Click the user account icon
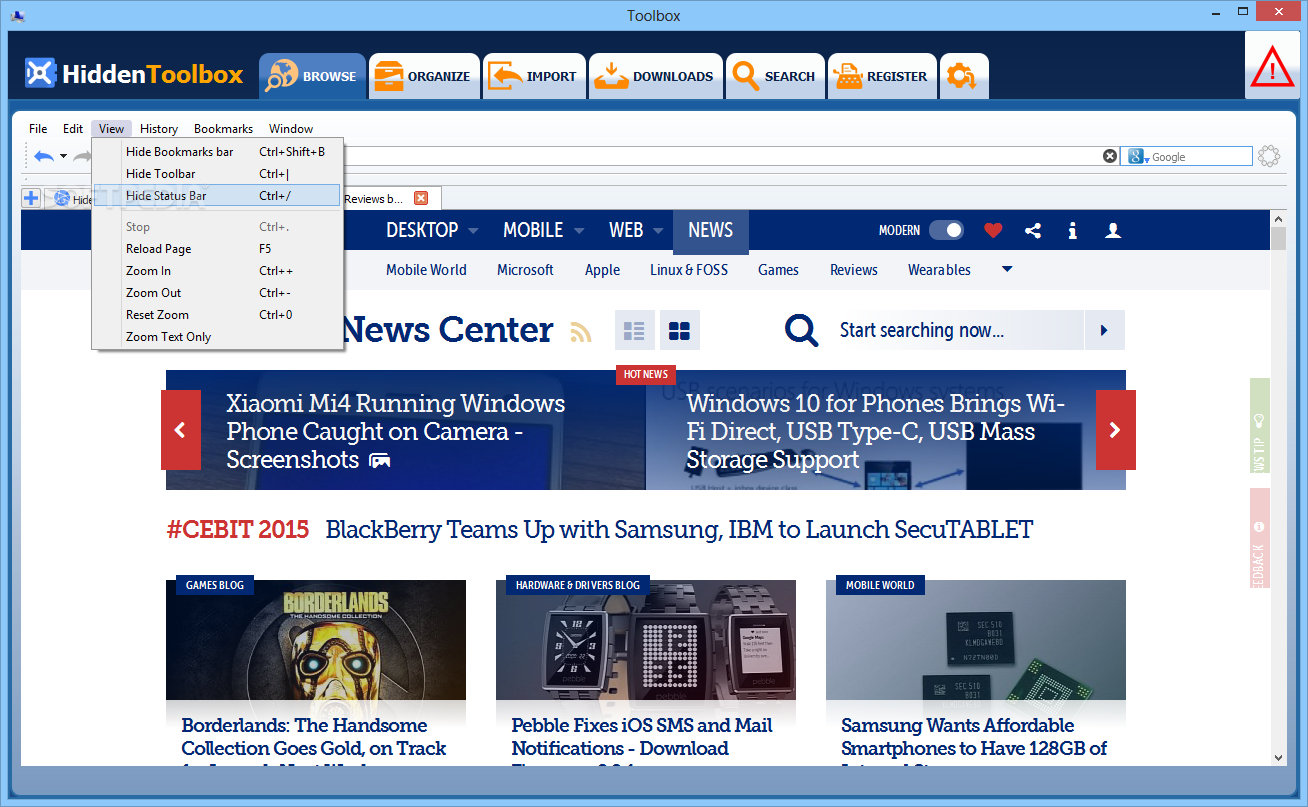 point(1112,230)
